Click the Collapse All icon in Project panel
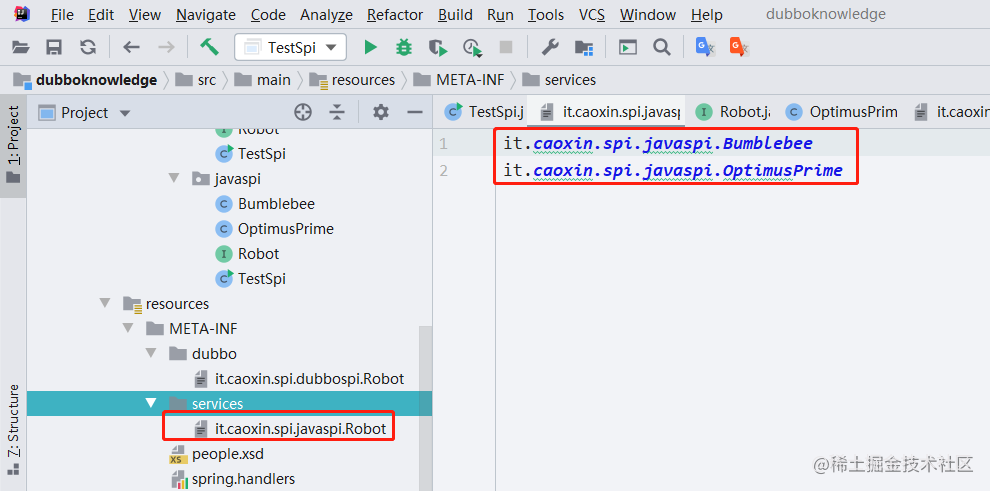 [338, 112]
